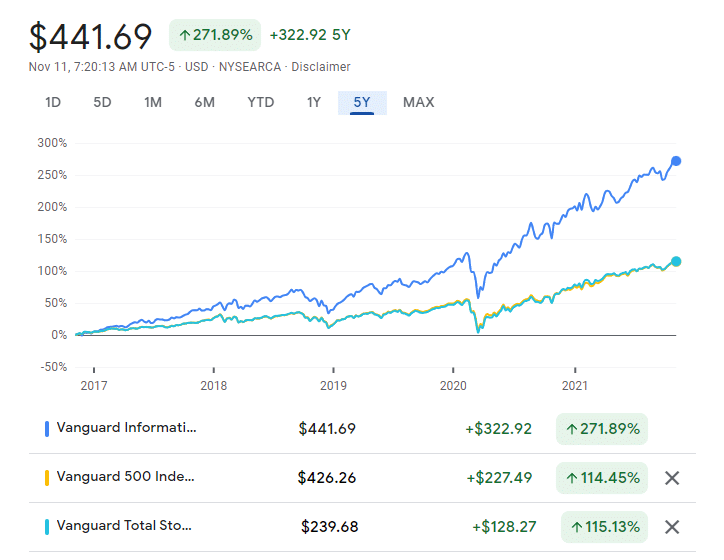724x560 pixels.
Task: Click the 100% y-axis label
Action: coord(52,271)
